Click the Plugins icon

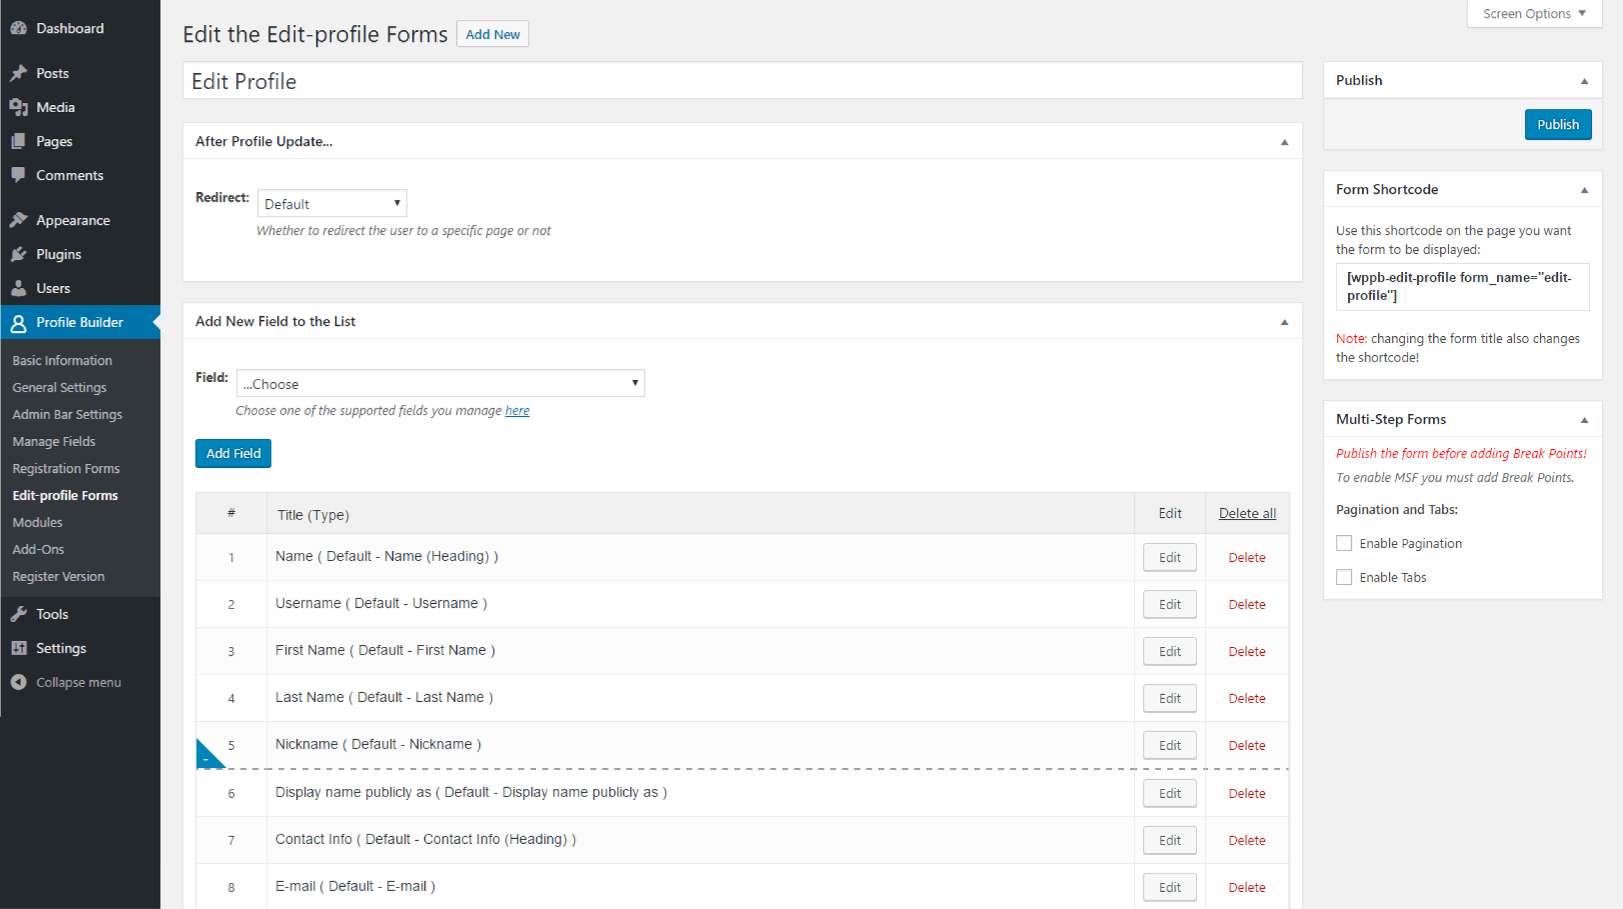(19, 254)
